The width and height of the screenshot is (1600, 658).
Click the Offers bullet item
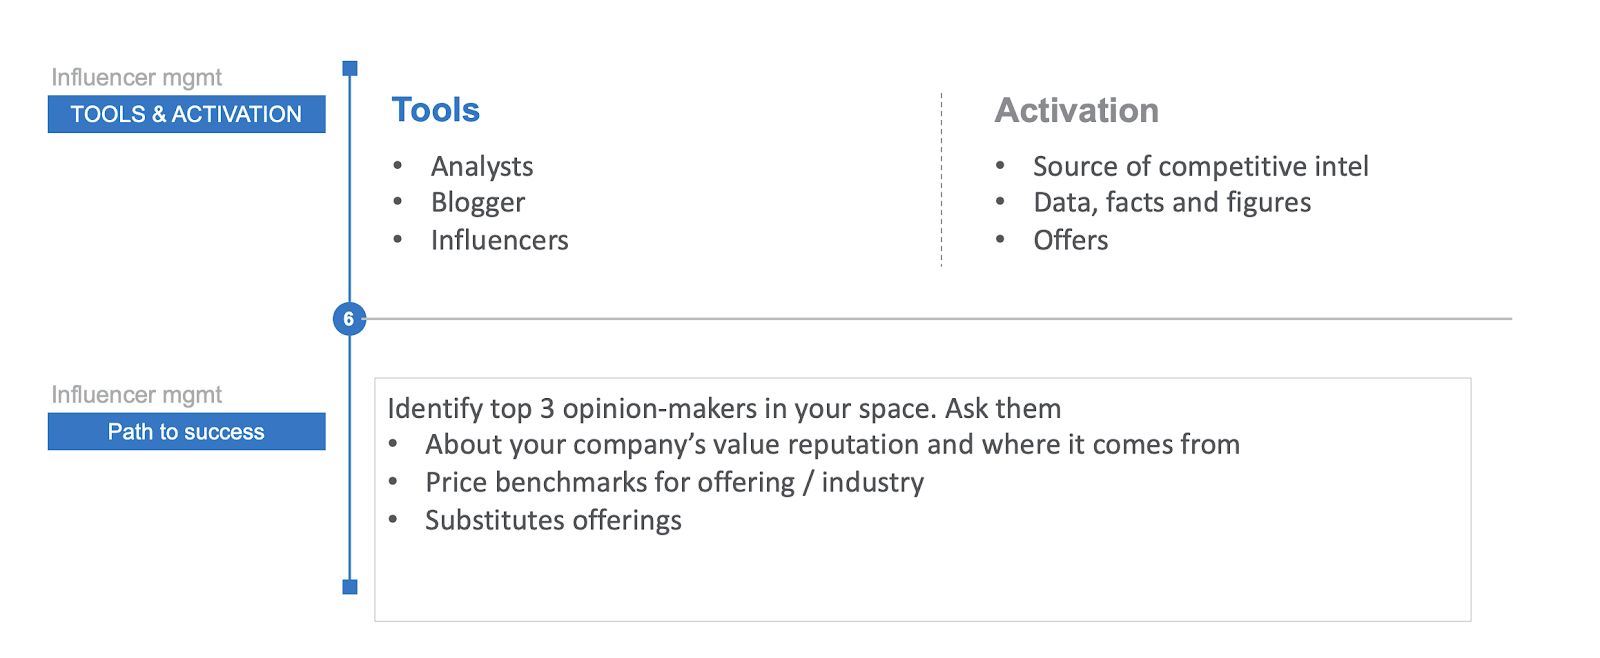pyautogui.click(x=1070, y=240)
